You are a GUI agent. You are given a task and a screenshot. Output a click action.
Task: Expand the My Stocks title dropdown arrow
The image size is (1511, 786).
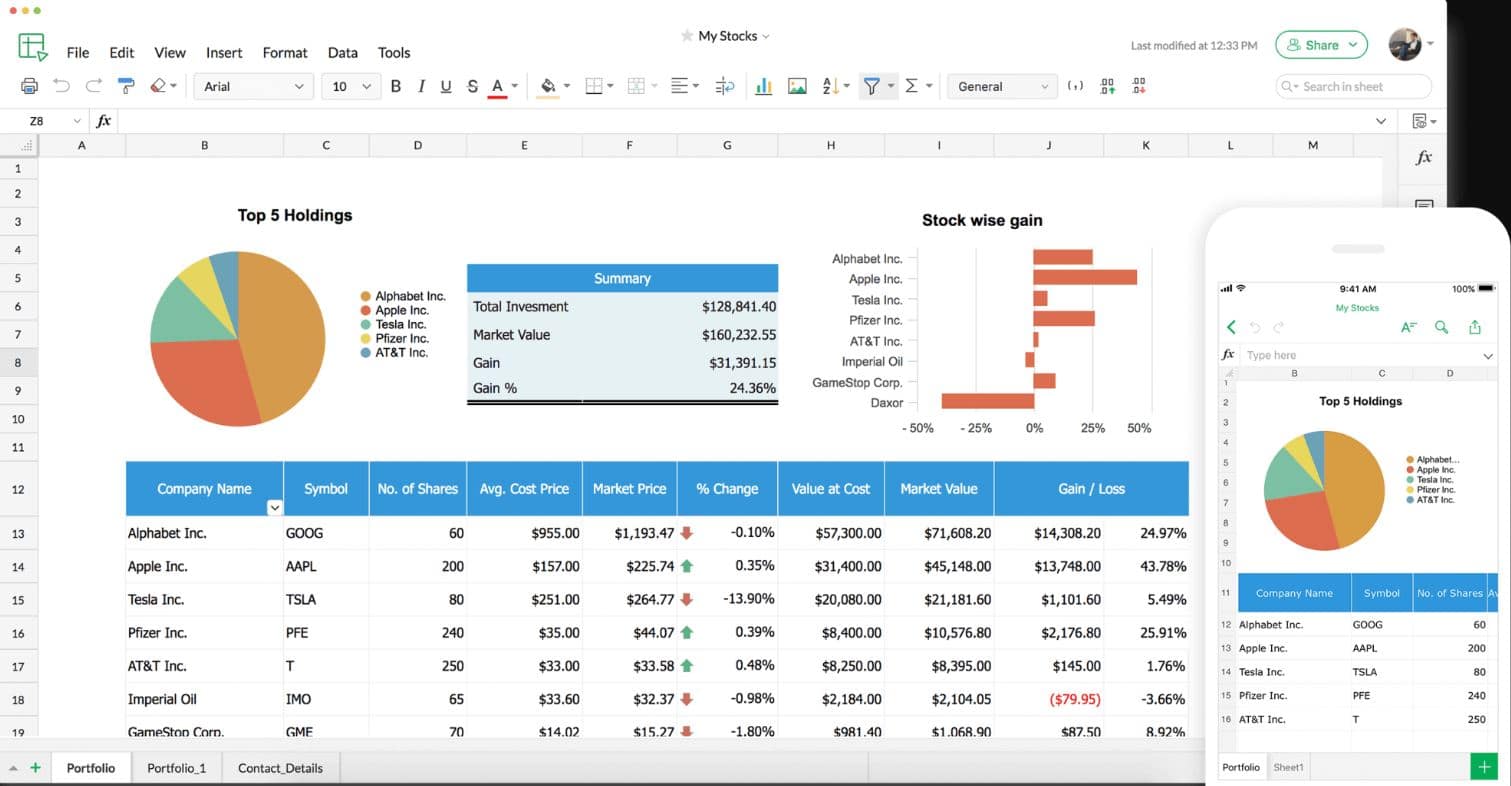[x=766, y=36]
